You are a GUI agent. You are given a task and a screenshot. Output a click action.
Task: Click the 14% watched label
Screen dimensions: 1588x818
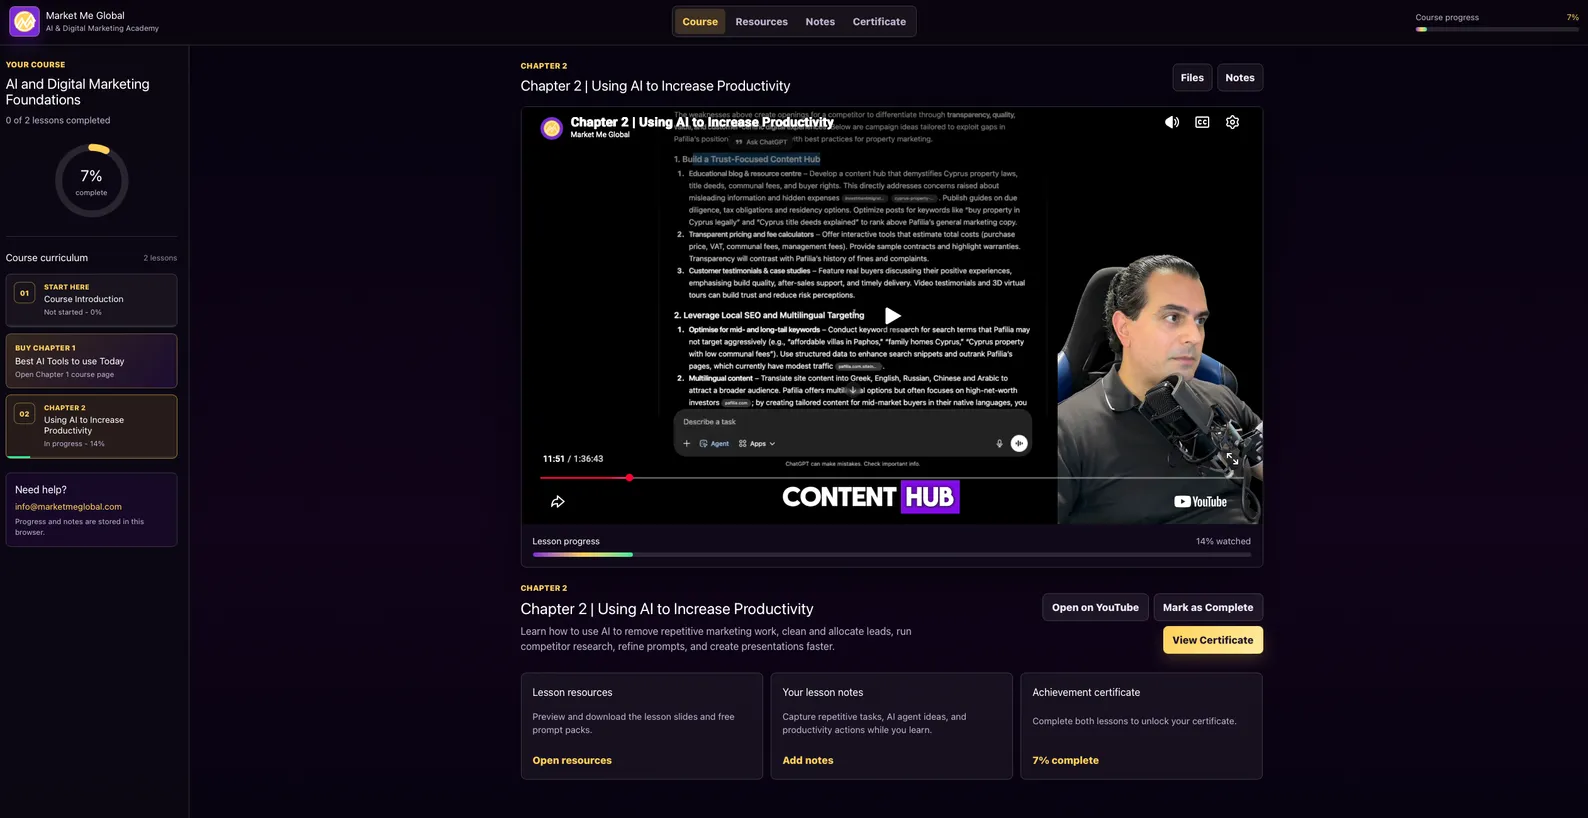[1223, 542]
